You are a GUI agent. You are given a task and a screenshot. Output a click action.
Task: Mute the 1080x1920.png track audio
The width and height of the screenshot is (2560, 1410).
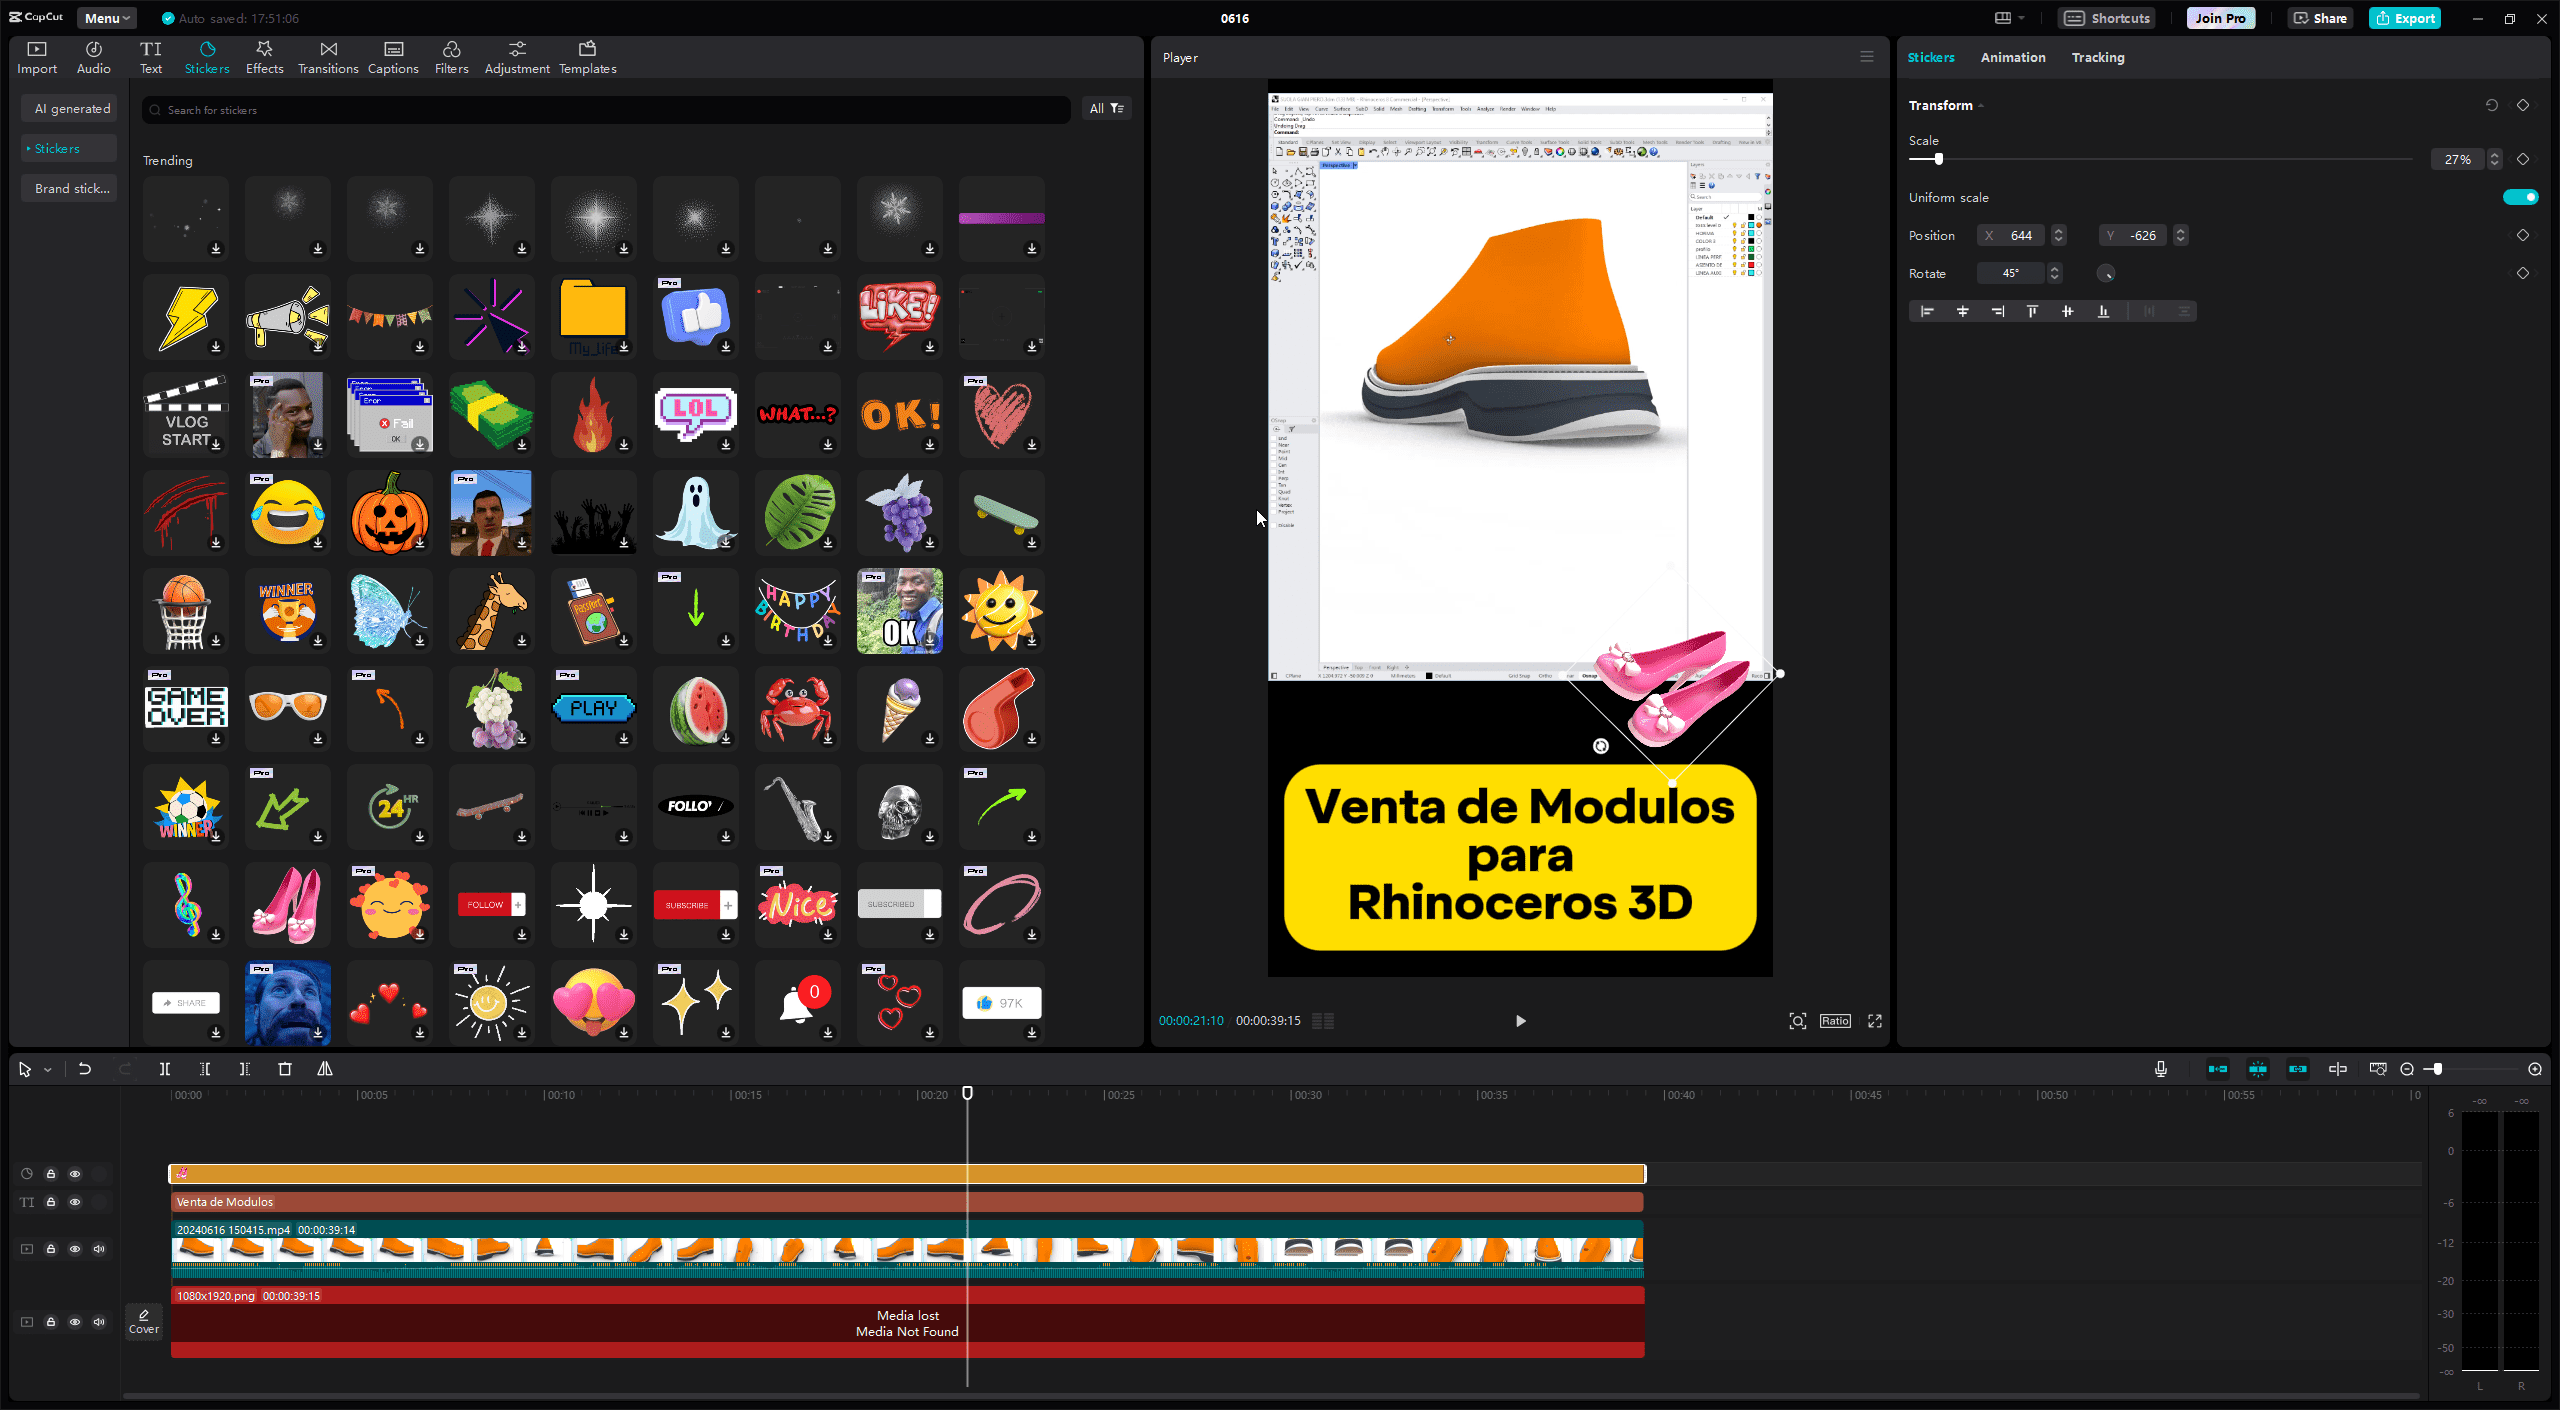pyautogui.click(x=99, y=1322)
